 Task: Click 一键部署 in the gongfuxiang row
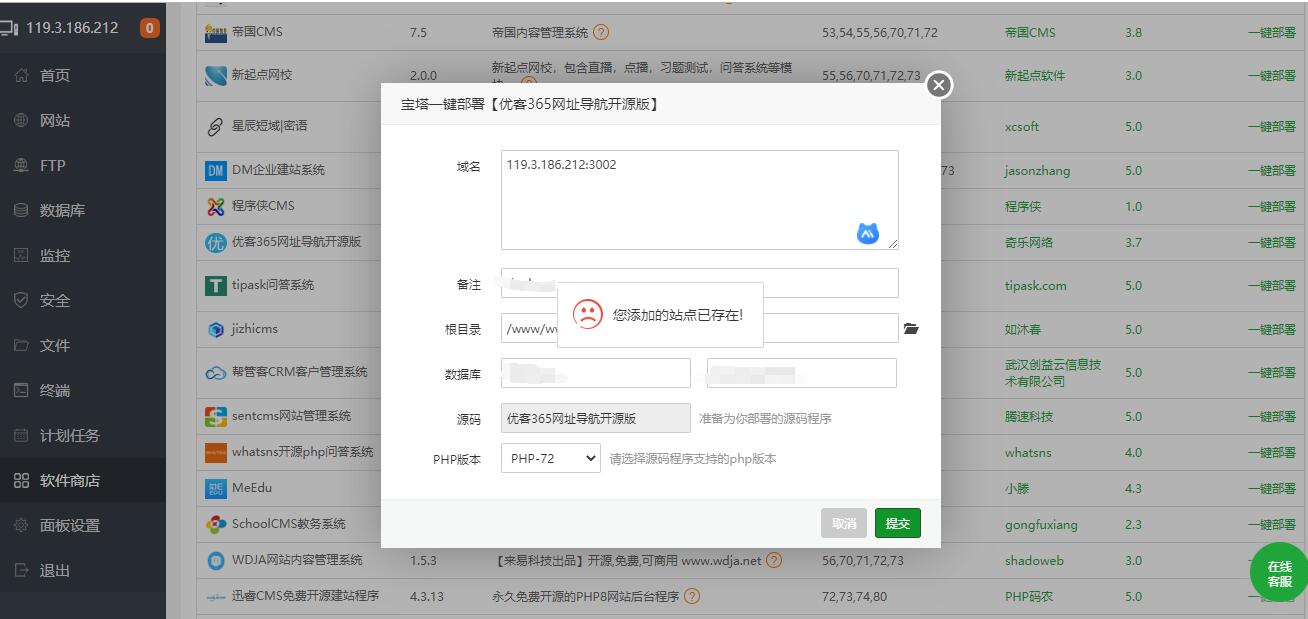pos(1271,524)
